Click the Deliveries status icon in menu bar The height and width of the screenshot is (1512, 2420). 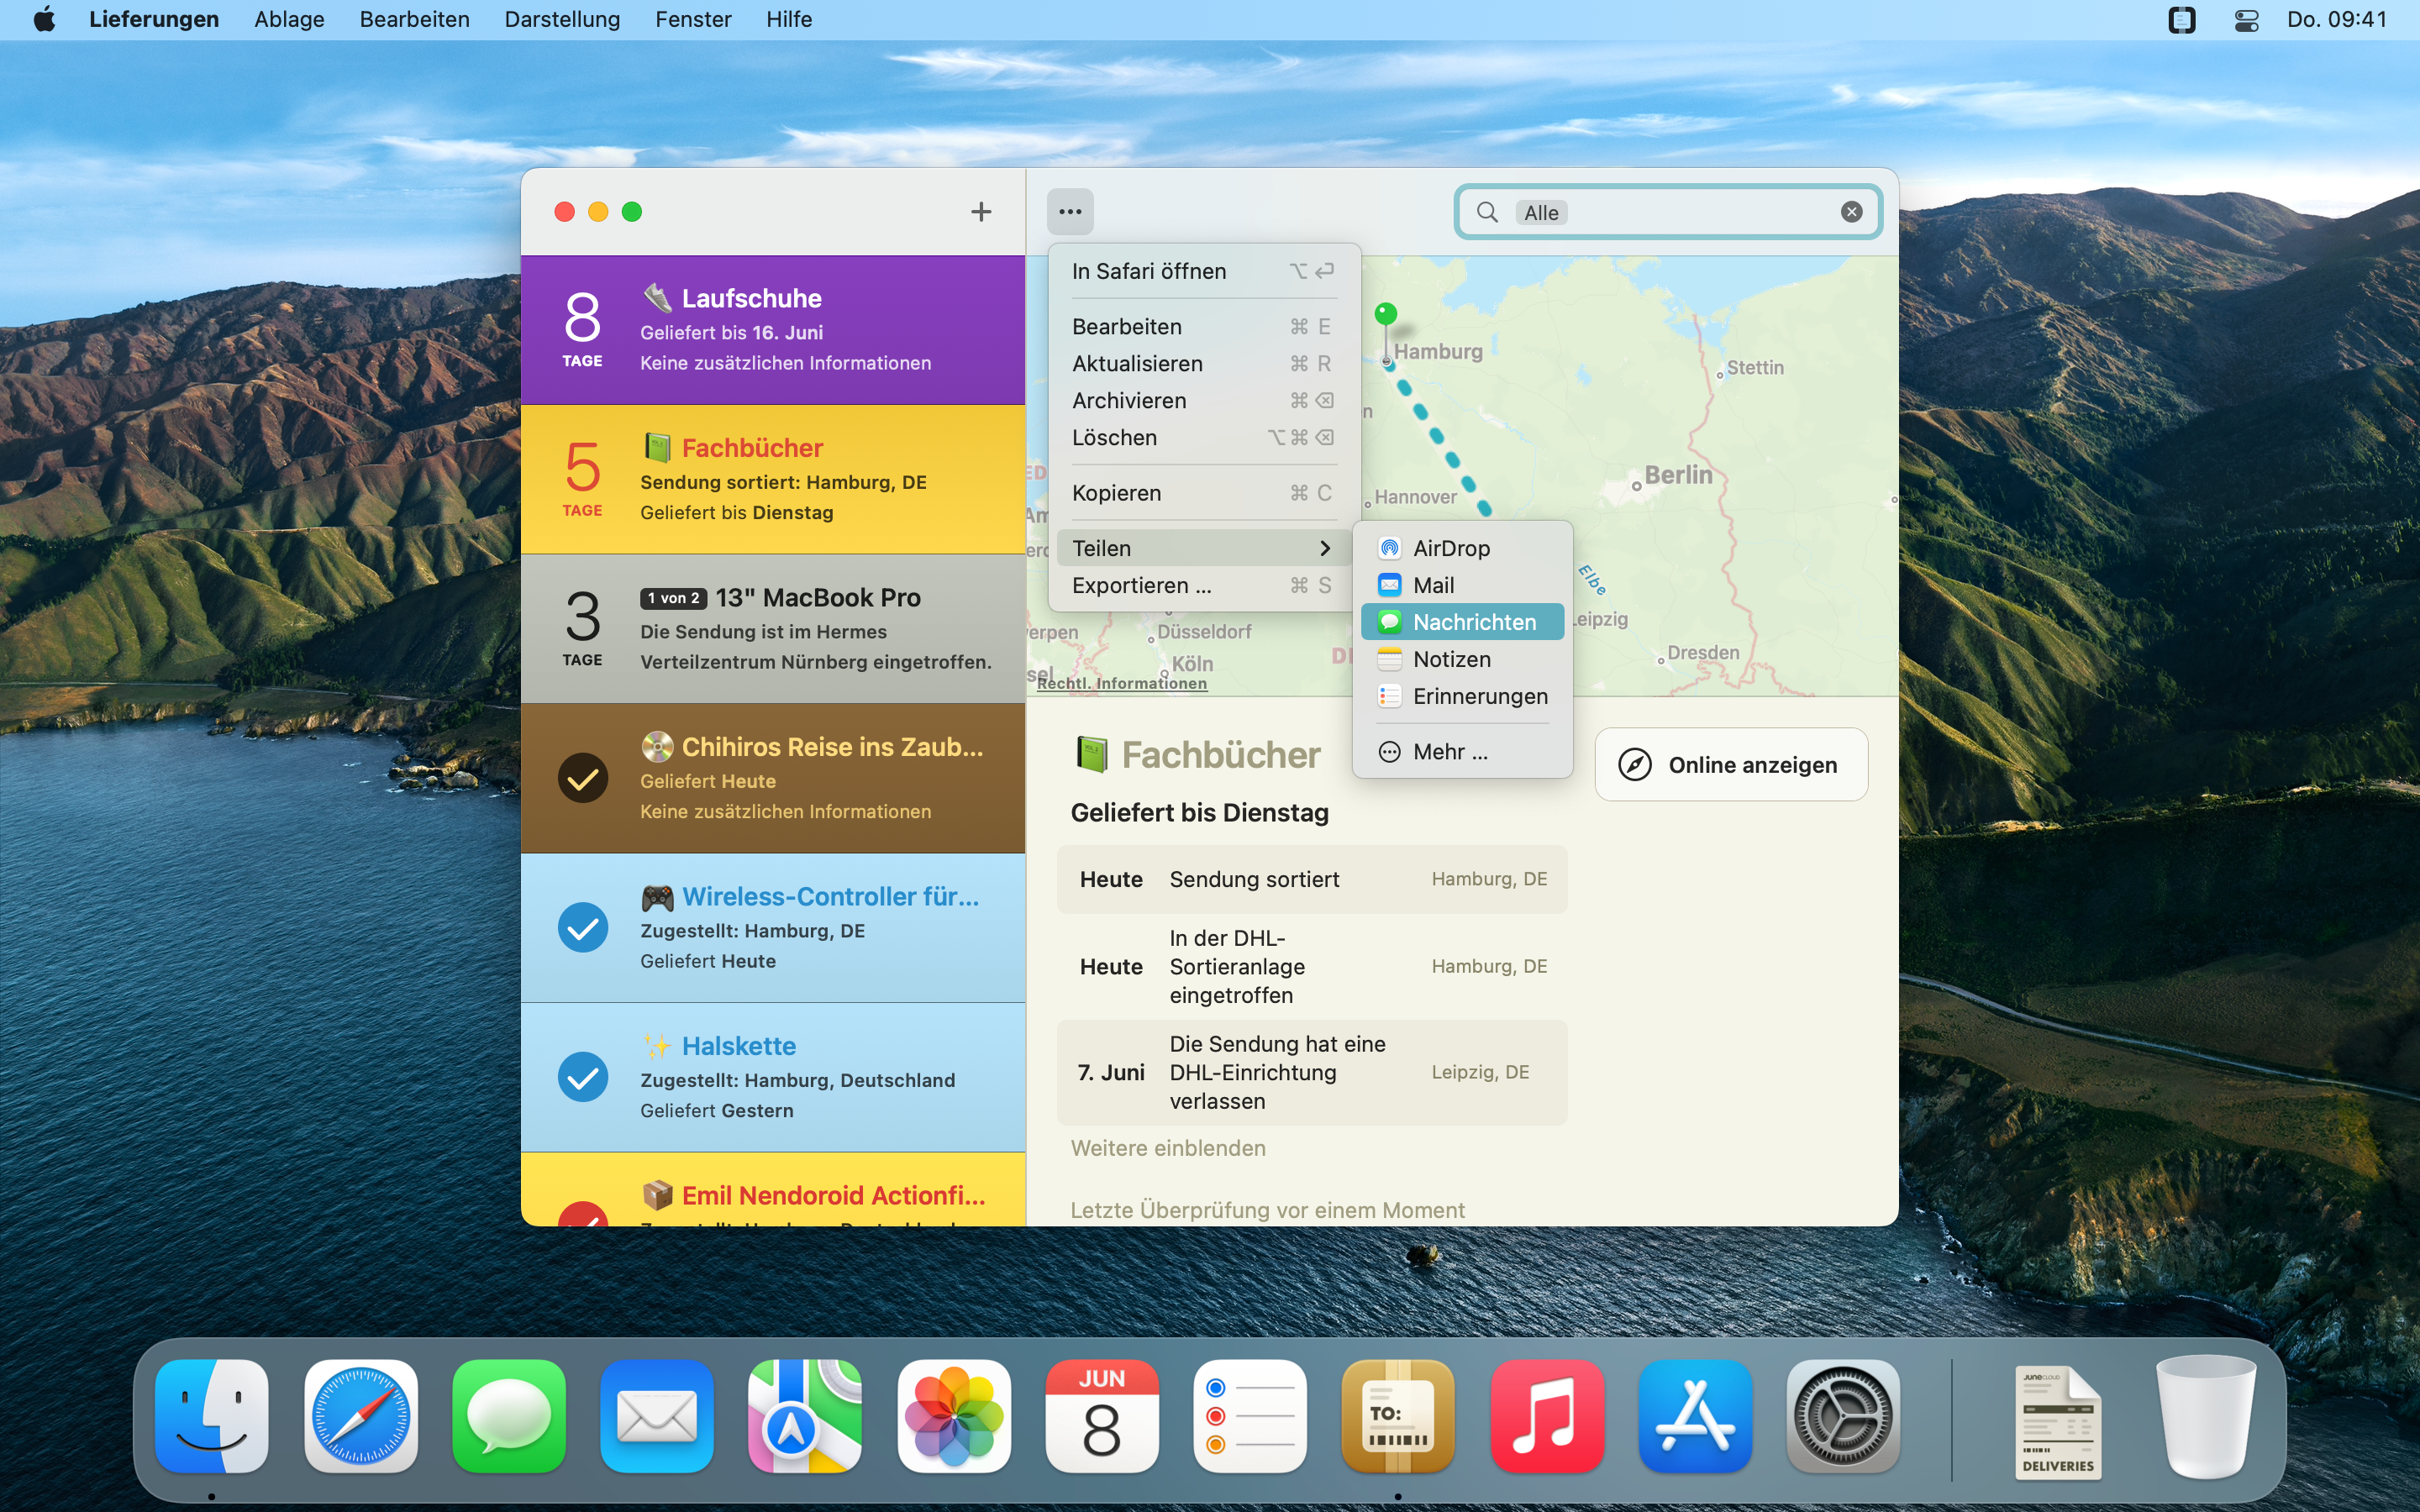coord(2181,20)
